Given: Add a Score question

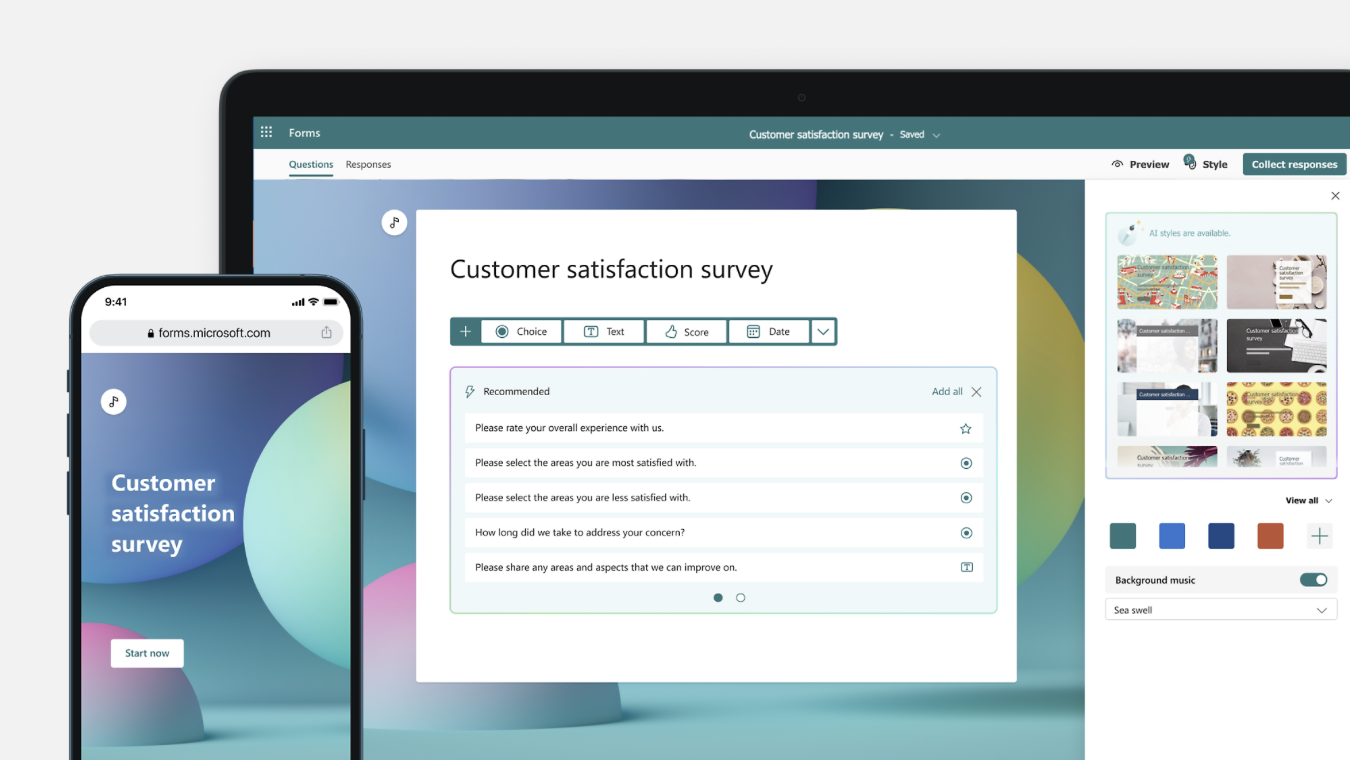Looking at the screenshot, I should click(686, 332).
